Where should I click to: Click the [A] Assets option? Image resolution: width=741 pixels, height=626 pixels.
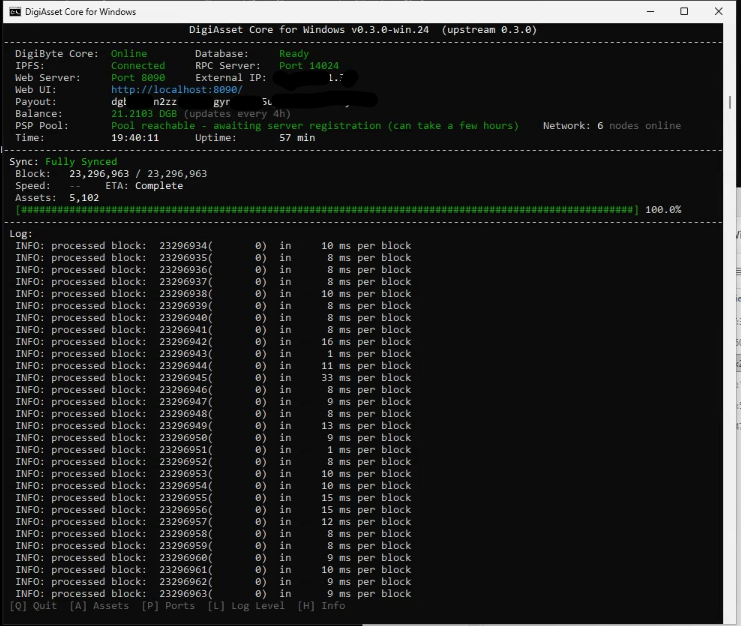99,606
